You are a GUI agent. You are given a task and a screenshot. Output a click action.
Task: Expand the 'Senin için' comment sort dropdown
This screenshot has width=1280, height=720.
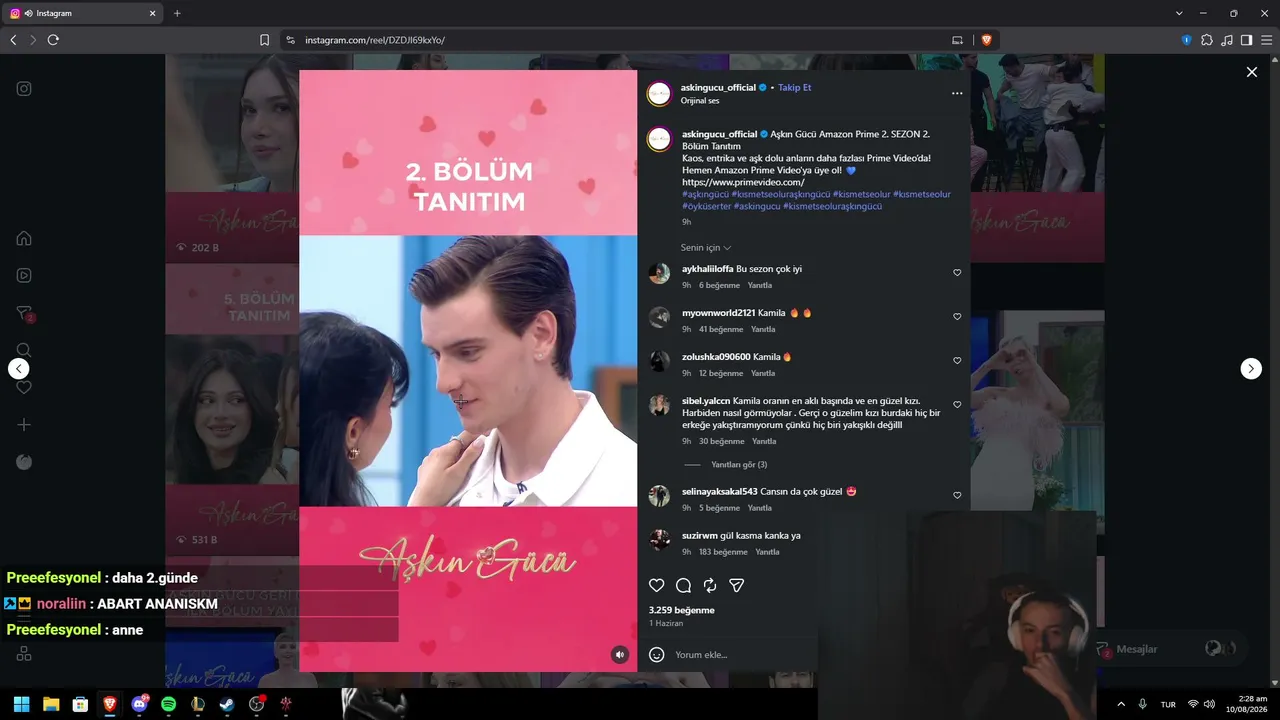click(x=706, y=248)
